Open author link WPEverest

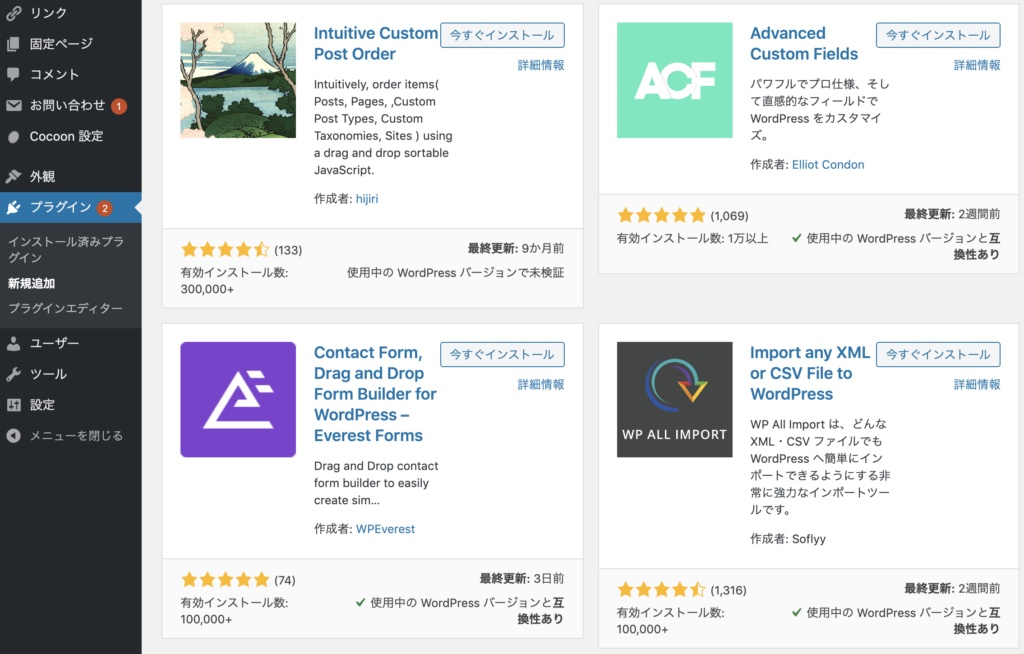click(x=385, y=529)
